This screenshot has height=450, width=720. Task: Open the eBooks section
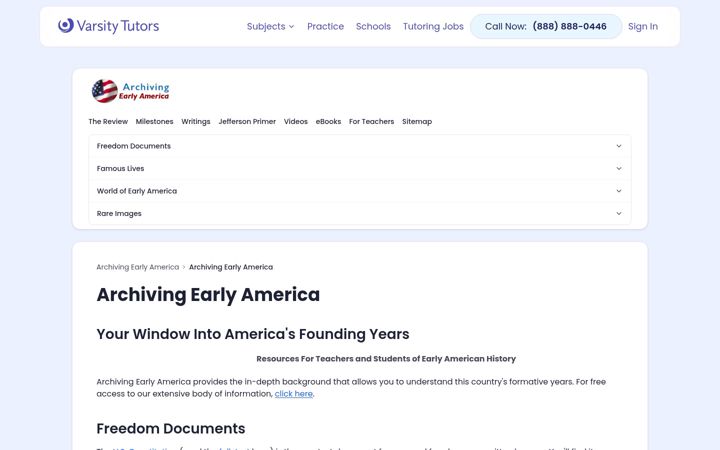coord(328,122)
